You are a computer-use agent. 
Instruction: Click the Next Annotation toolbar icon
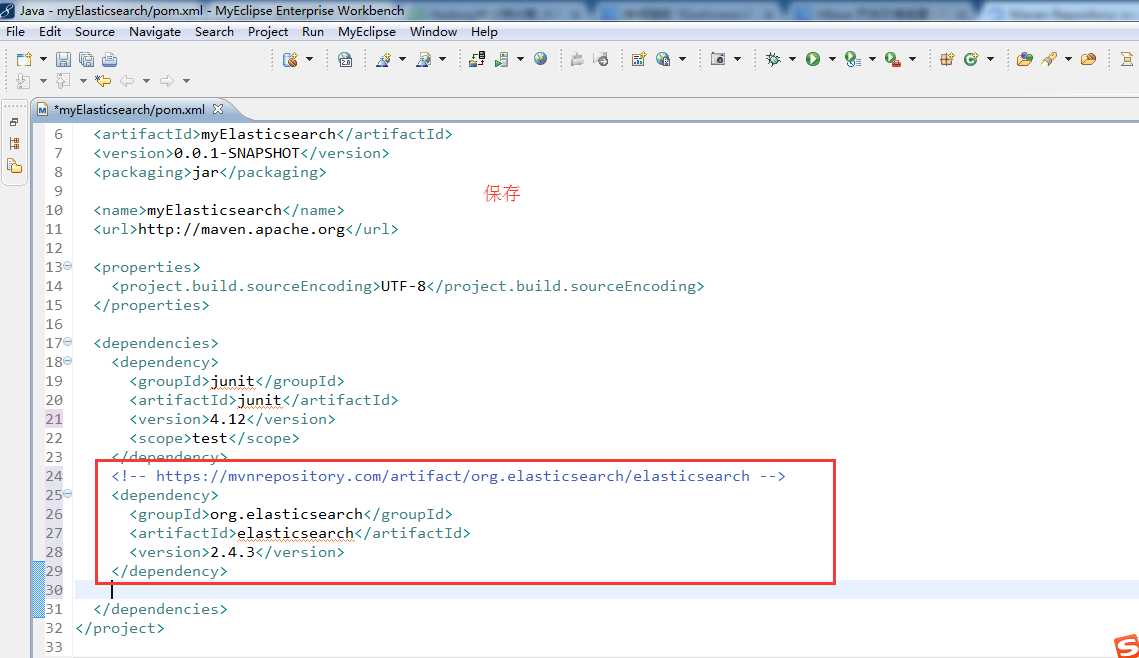point(24,81)
